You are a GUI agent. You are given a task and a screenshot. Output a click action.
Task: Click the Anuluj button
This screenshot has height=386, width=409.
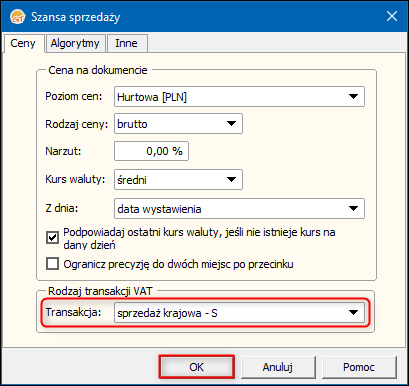[x=278, y=367]
